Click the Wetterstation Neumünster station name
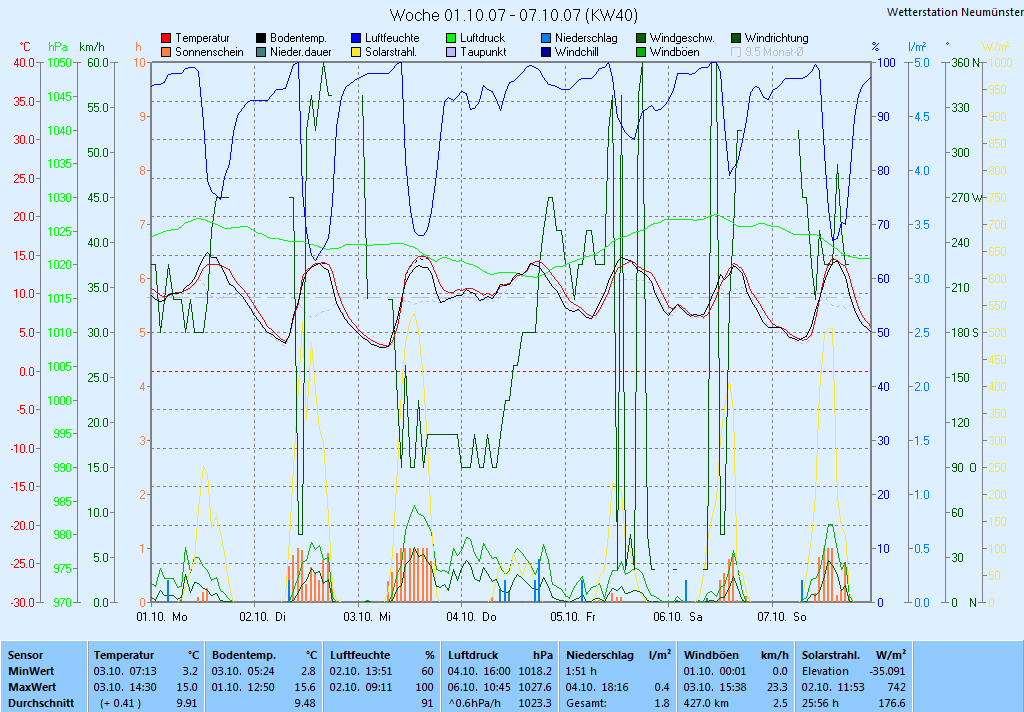This screenshot has height=712, width=1024. click(x=955, y=12)
